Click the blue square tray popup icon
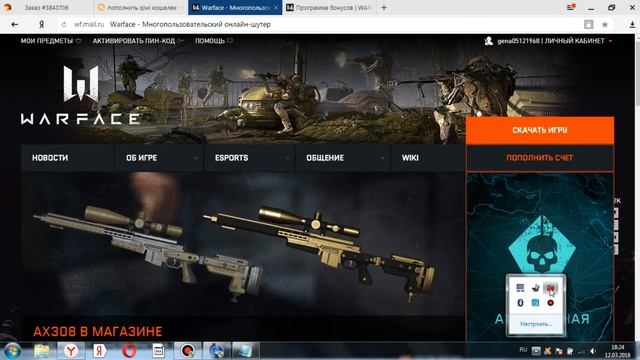The image size is (640, 360). coord(535,302)
